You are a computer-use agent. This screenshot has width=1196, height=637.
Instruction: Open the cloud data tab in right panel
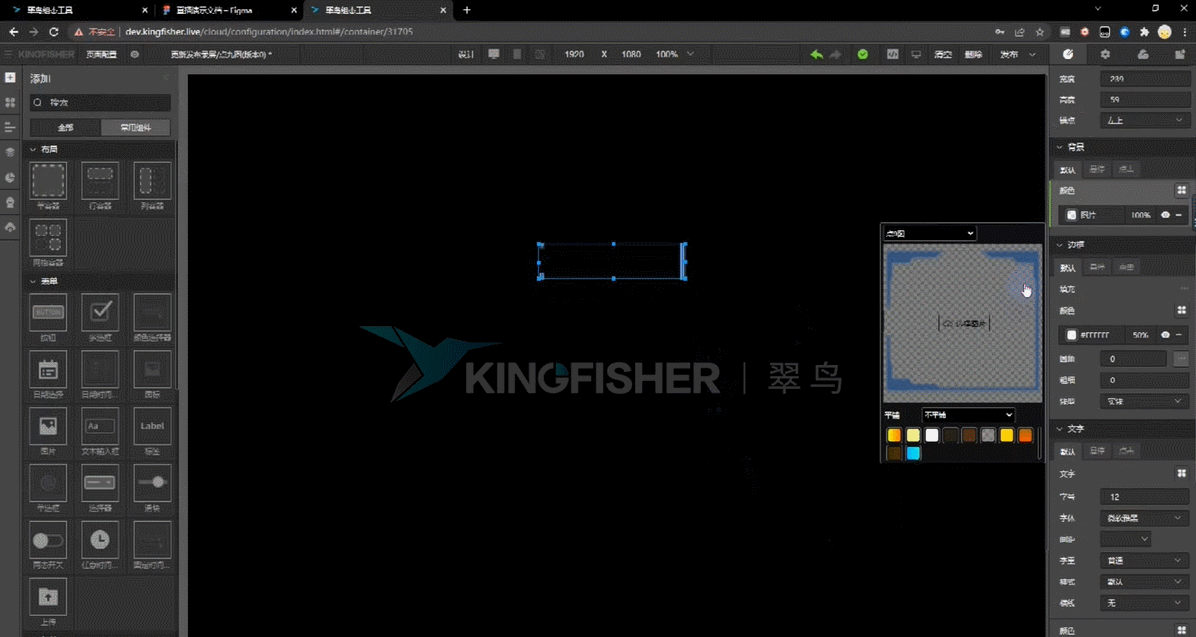point(1143,54)
